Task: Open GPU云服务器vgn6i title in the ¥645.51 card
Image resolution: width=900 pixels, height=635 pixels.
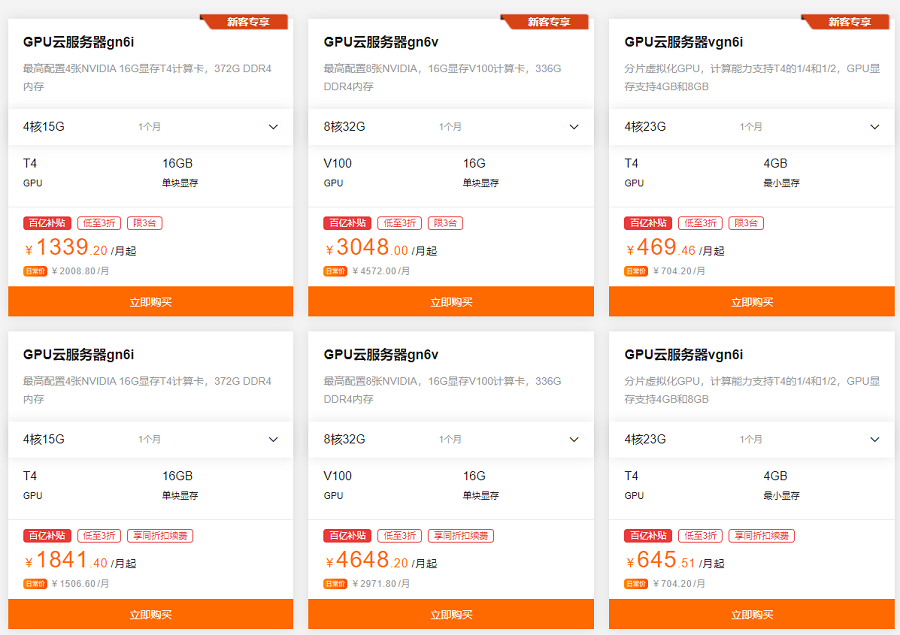Action: coord(684,355)
